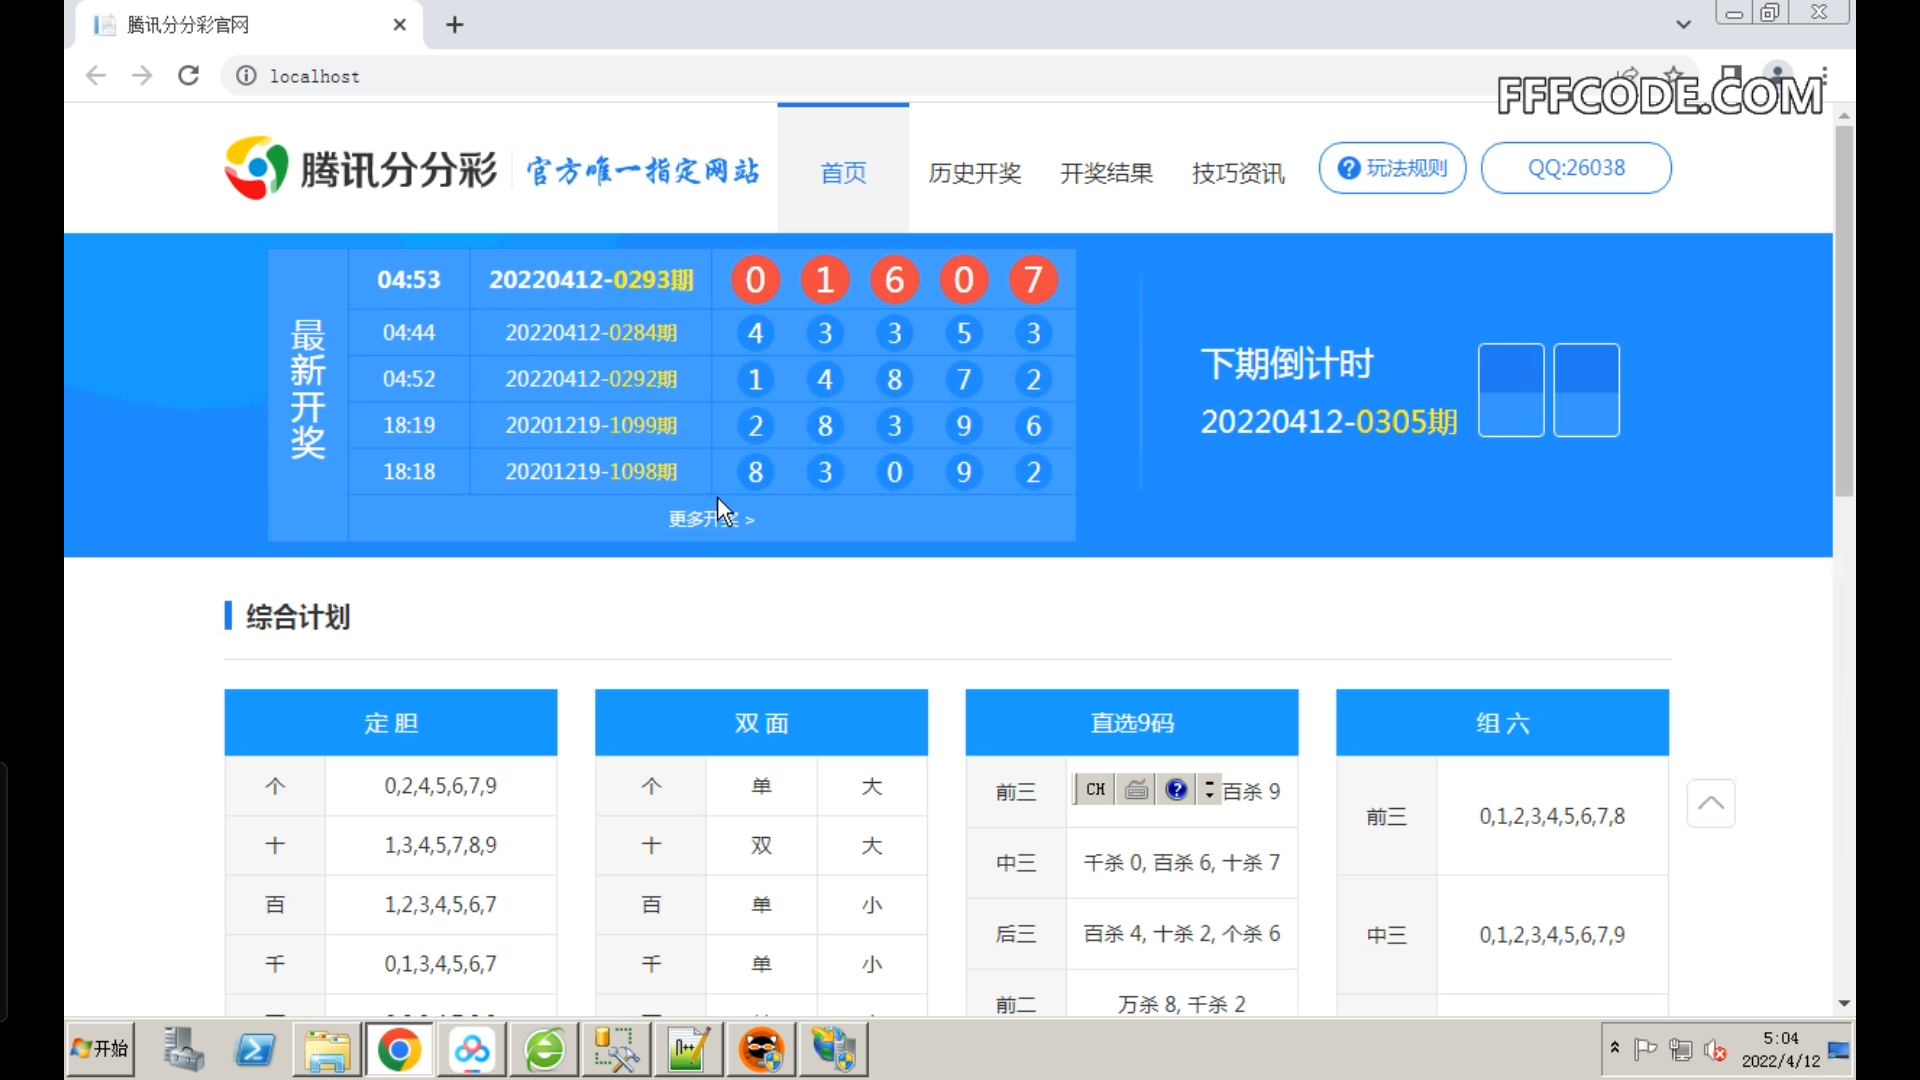Click the muted volume tray icon
Viewport: 1920px width, 1080px height.
coord(1716,1050)
